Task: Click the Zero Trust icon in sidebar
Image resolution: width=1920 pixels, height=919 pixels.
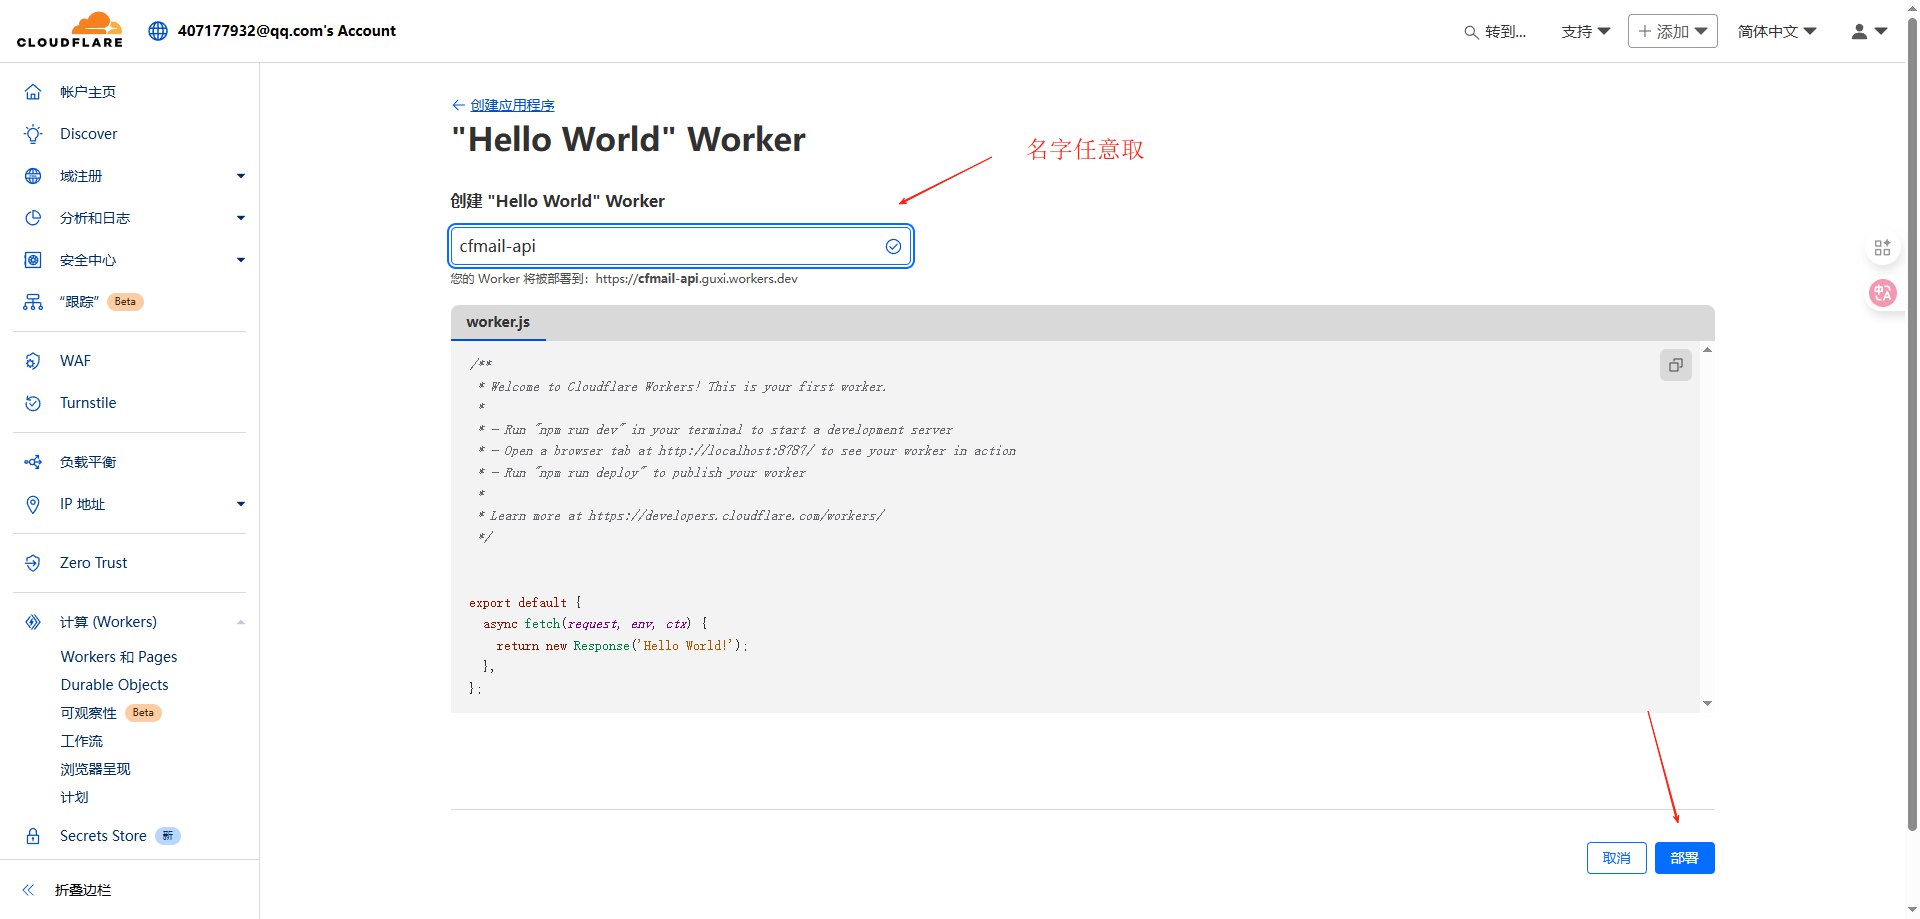Action: 33,563
